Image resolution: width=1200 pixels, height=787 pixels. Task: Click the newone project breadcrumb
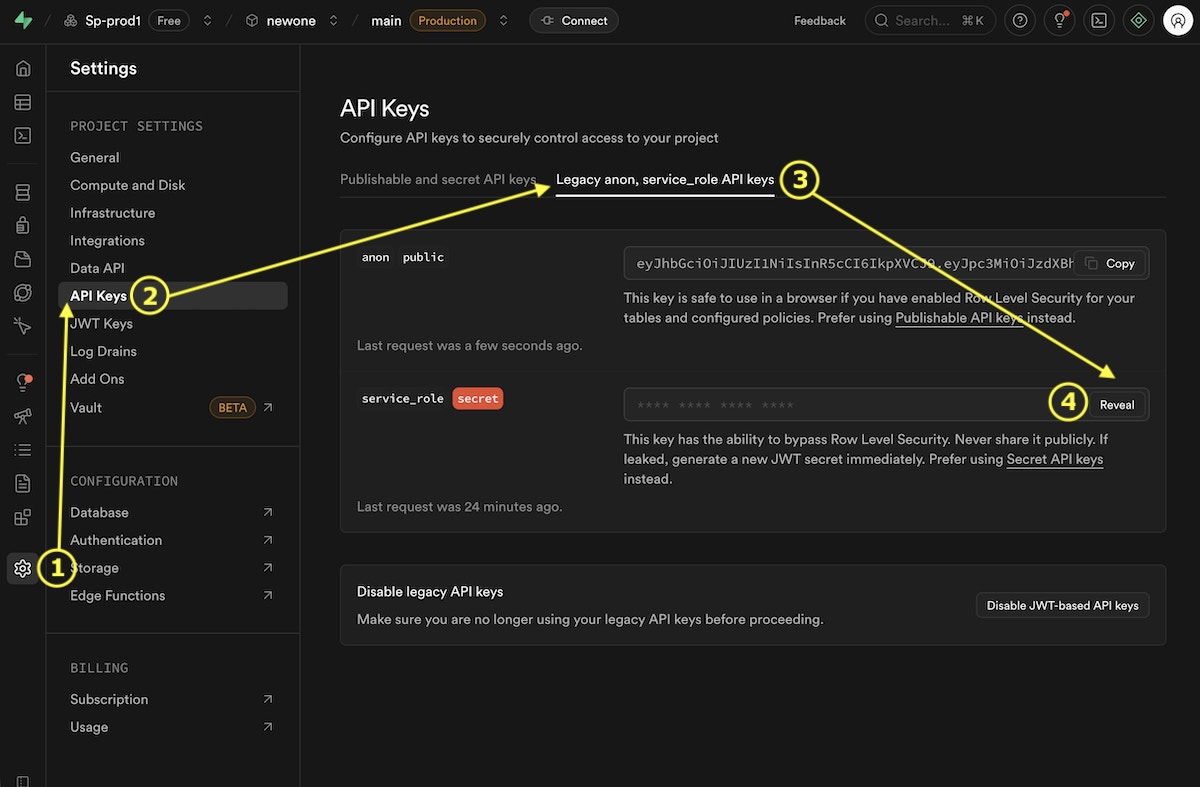281,21
